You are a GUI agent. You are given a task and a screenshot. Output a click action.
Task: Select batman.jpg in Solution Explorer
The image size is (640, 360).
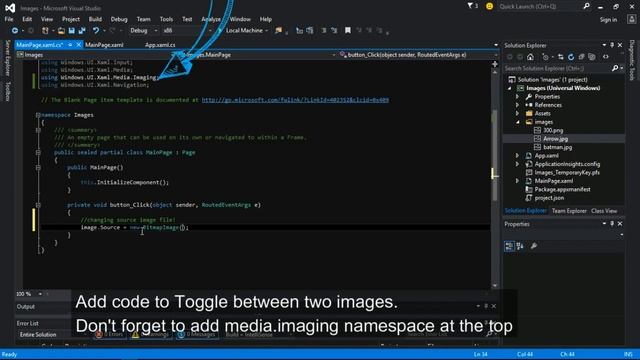coord(558,147)
